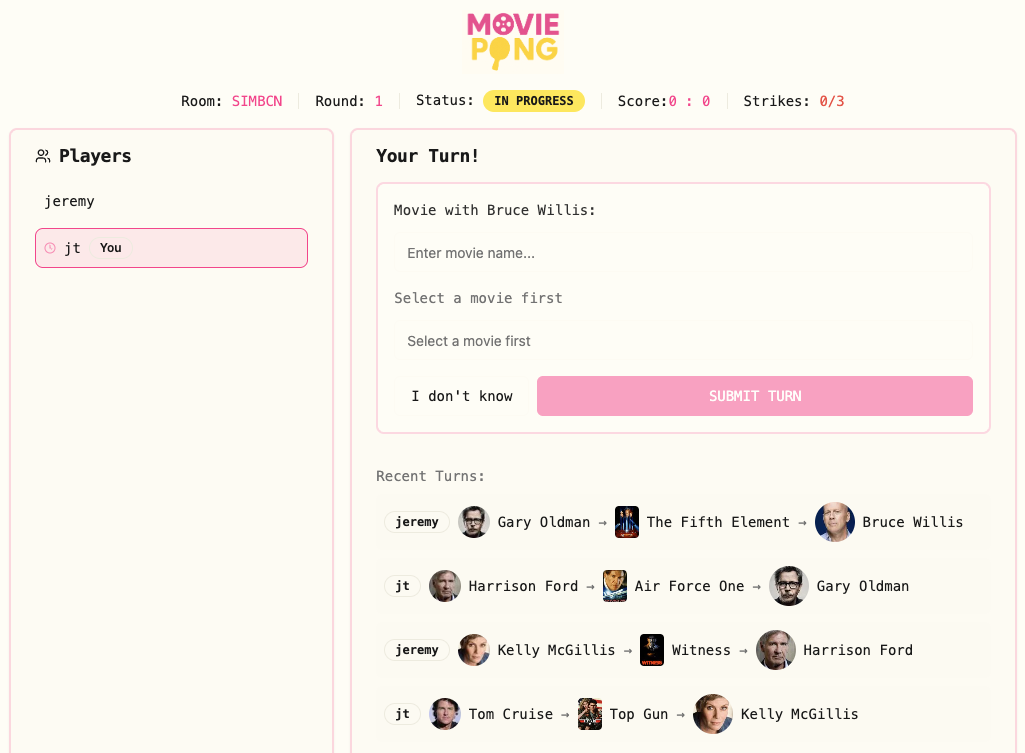1025x753 pixels.
Task: Click The Fifth Element poster thumbnail
Action: [x=627, y=522]
